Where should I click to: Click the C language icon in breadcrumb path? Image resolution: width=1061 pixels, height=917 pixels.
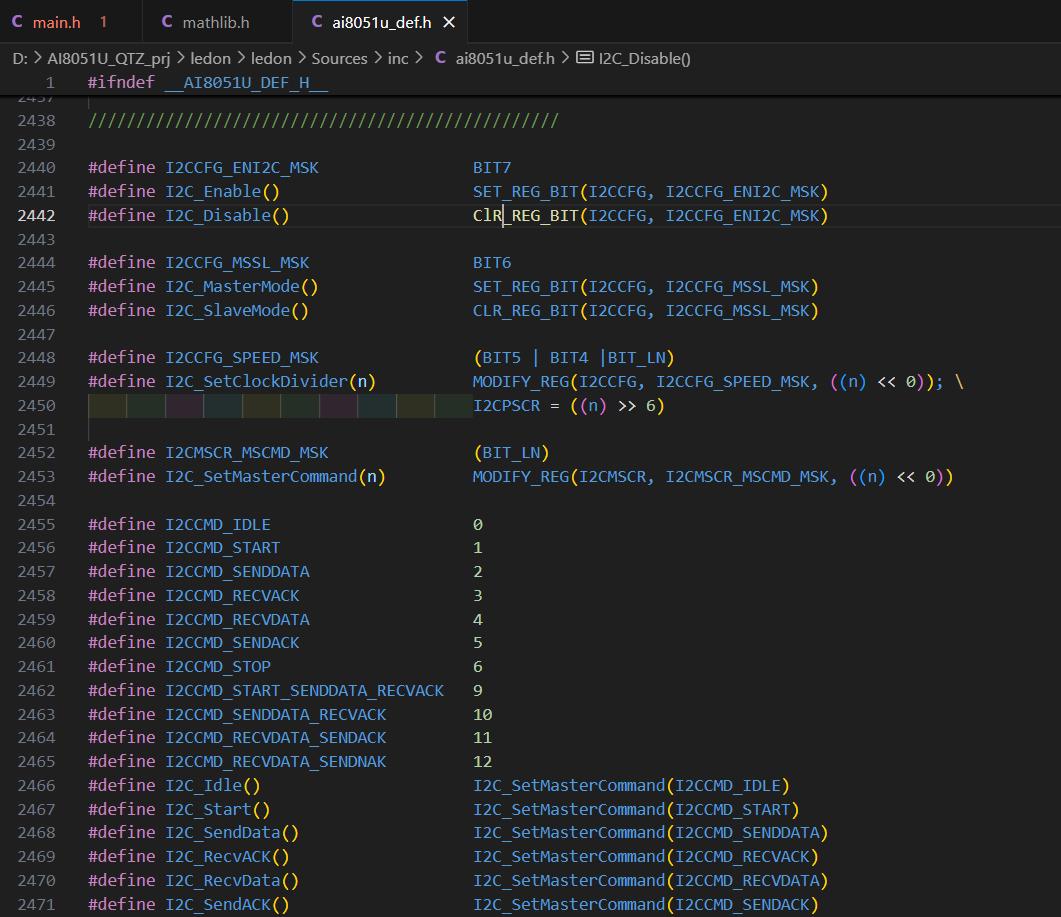point(440,58)
